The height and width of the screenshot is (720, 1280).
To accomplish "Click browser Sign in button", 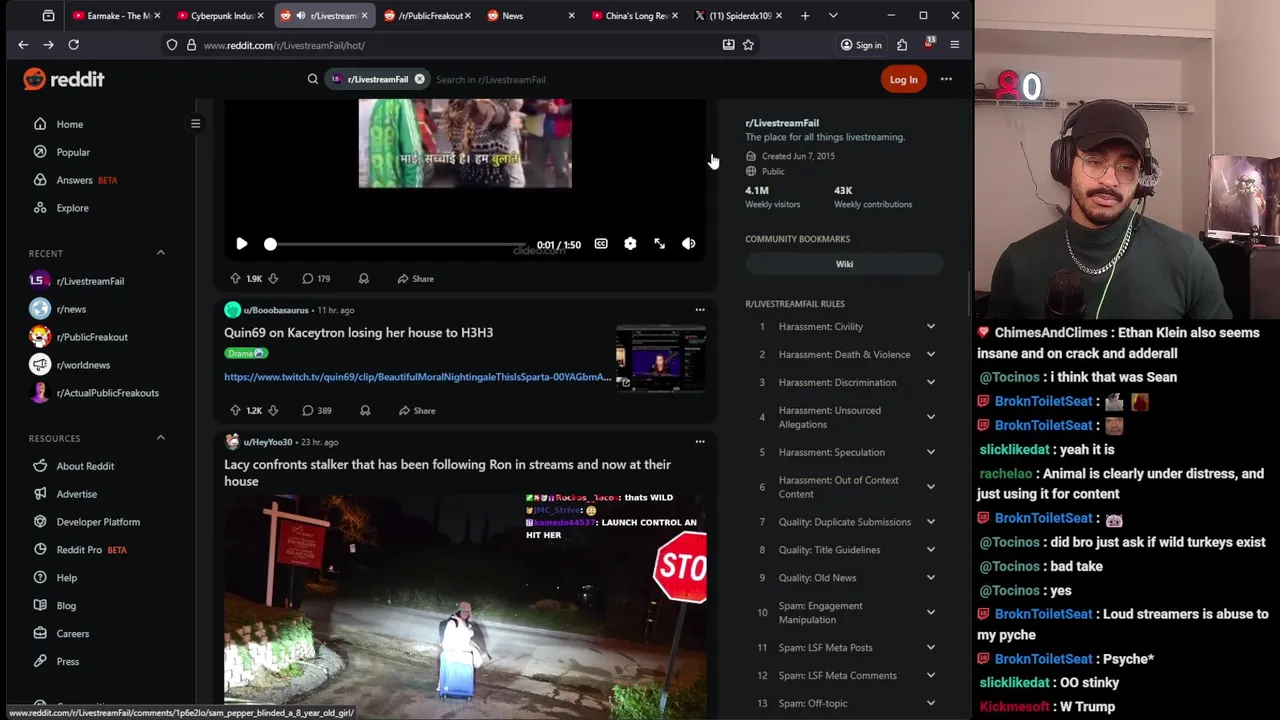I will (861, 45).
